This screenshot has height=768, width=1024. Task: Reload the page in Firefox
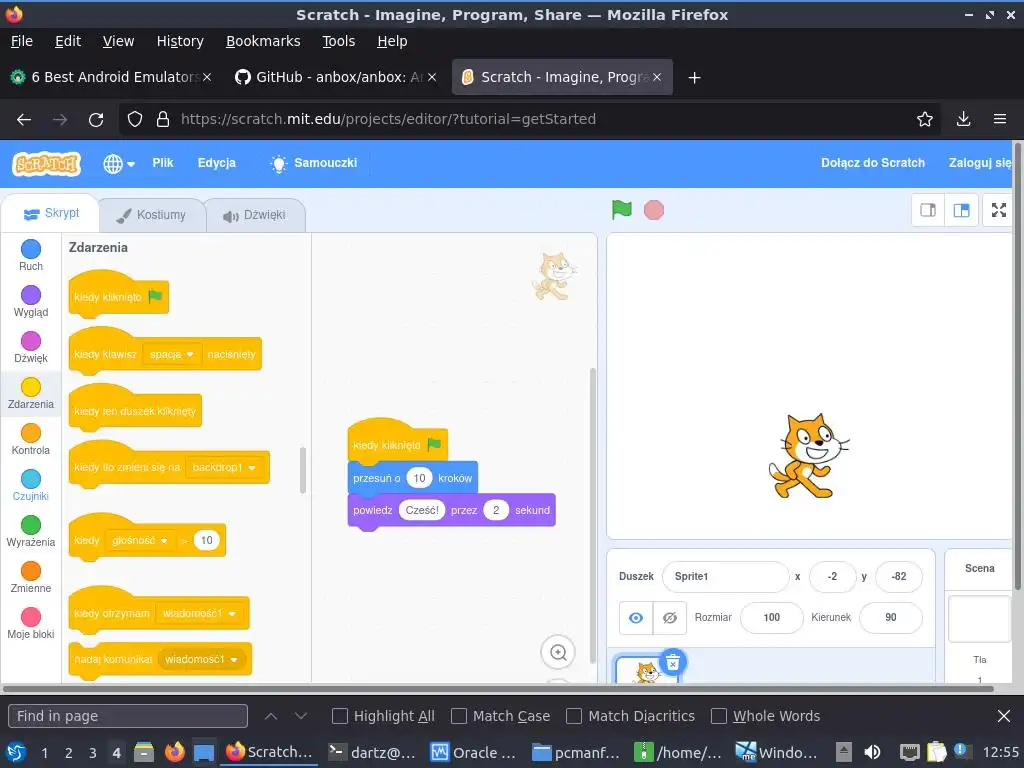click(x=96, y=120)
